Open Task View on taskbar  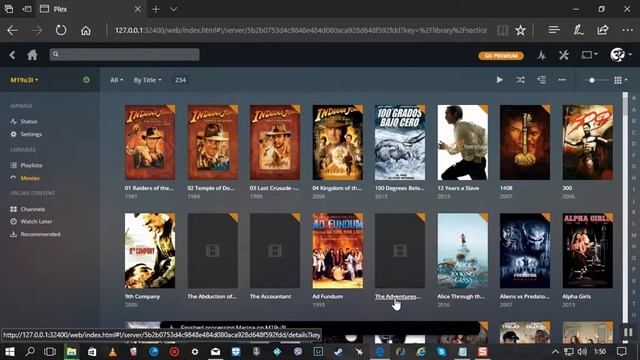(50, 351)
